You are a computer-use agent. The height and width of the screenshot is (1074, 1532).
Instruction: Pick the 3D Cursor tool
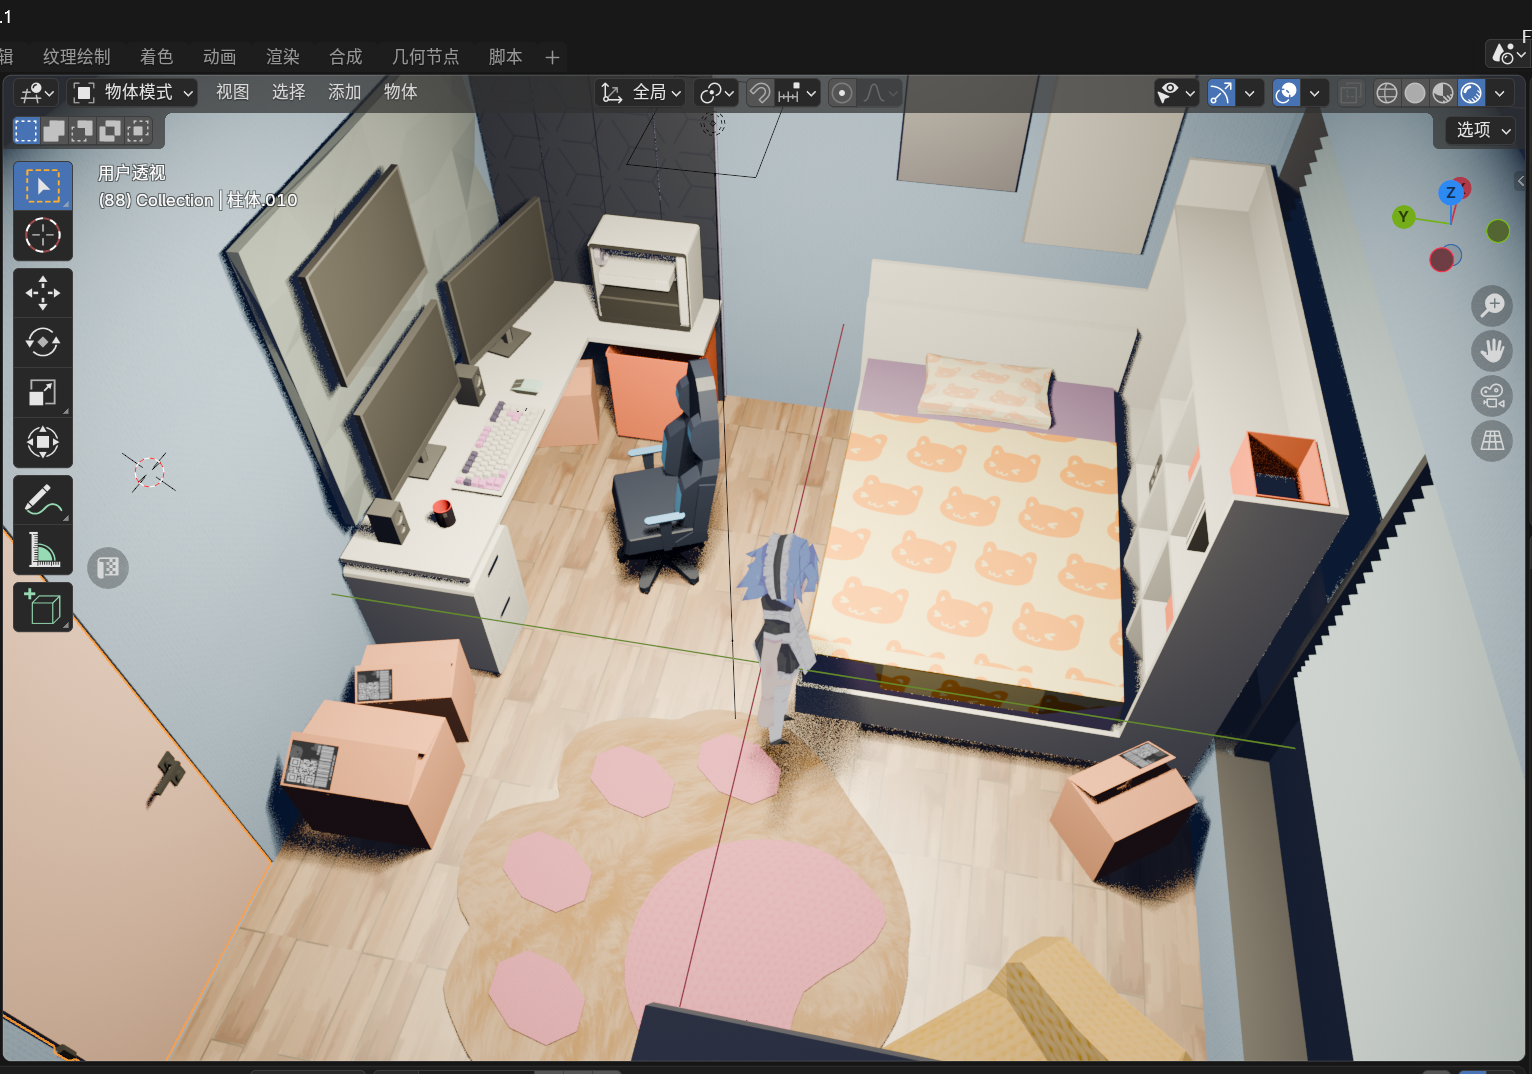42,236
